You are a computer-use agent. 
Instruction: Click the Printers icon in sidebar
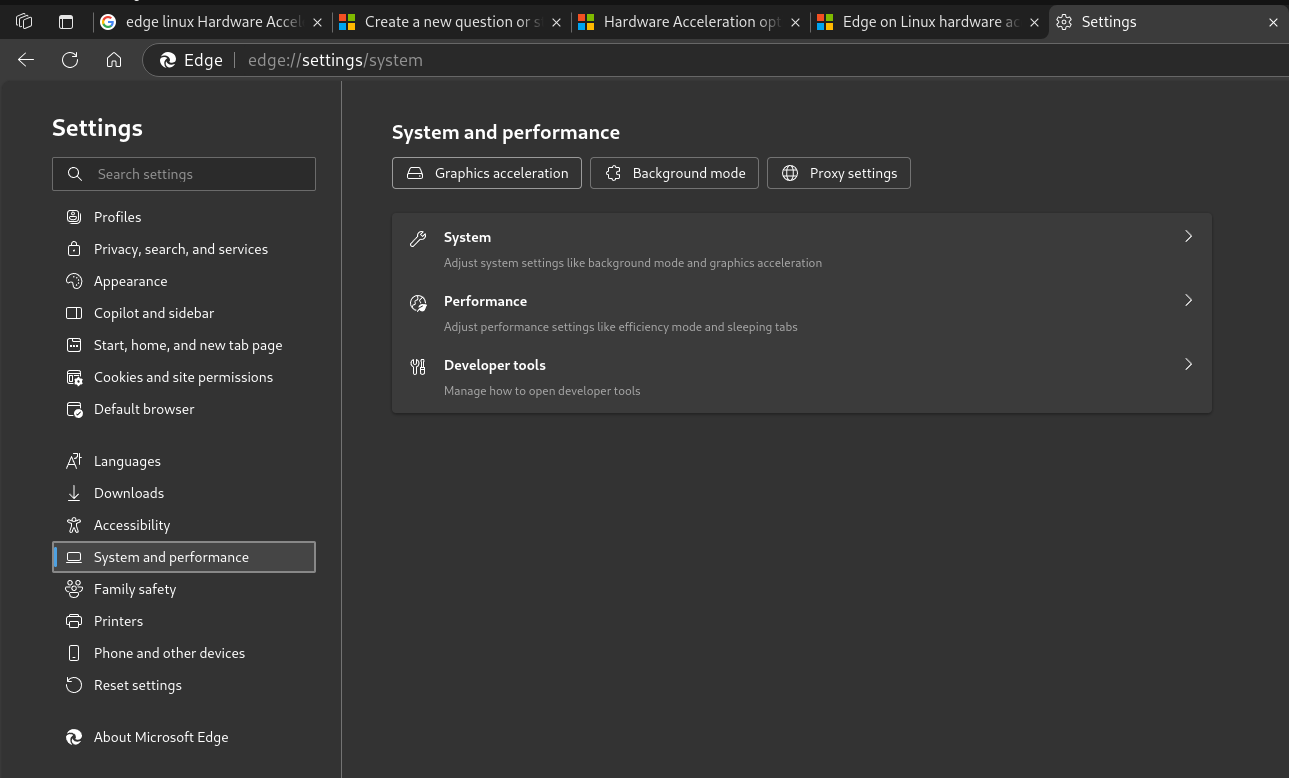74,621
